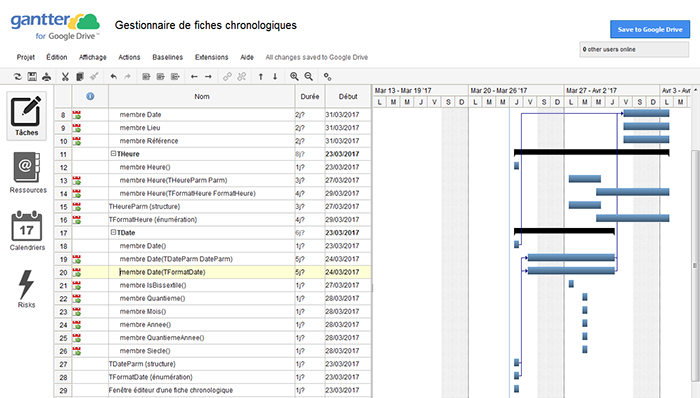This screenshot has width=700, height=398.
Task: Click the refresh/reload toolbar icon
Action: 17,76
